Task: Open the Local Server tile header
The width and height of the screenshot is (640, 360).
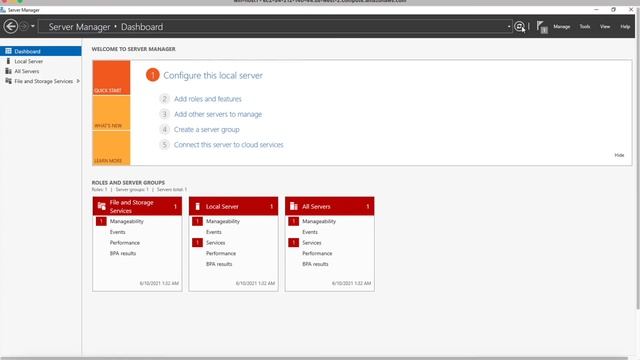Action: 233,206
